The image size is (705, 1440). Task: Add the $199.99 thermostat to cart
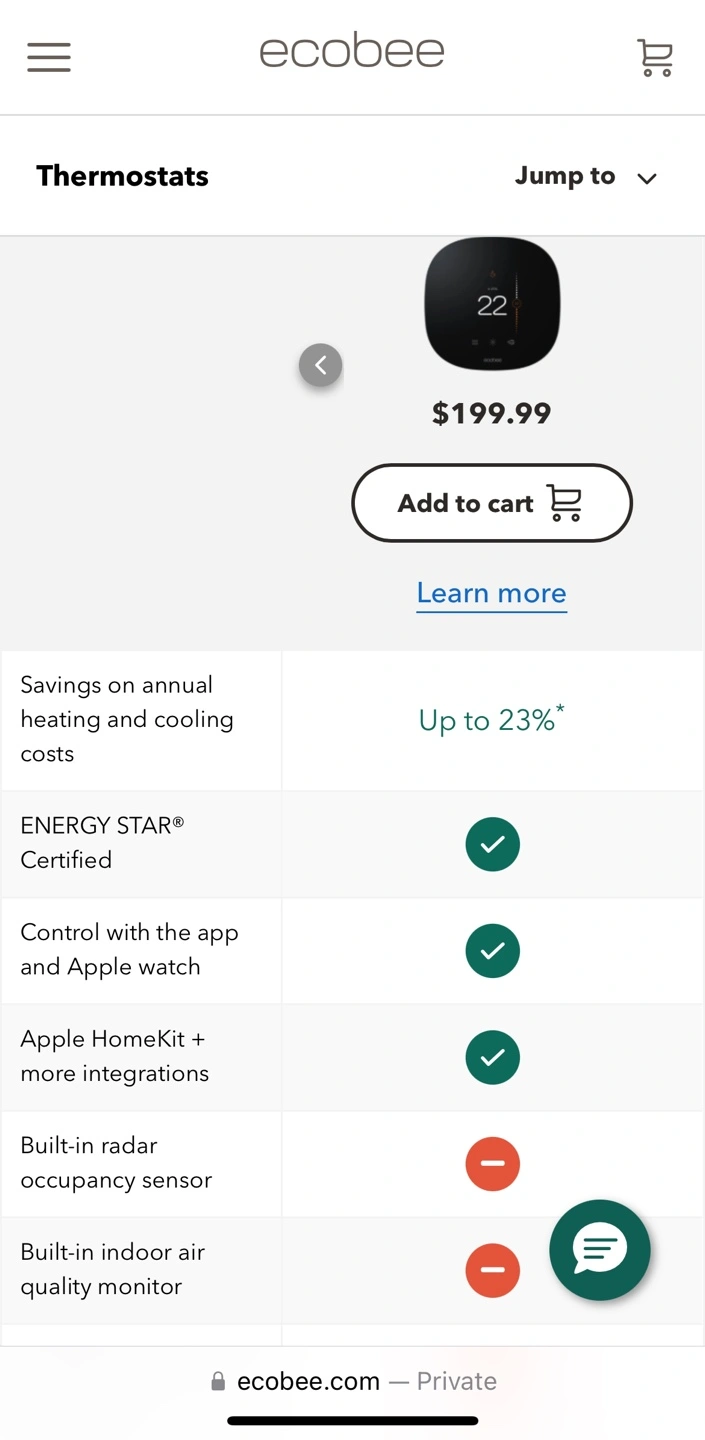point(491,503)
